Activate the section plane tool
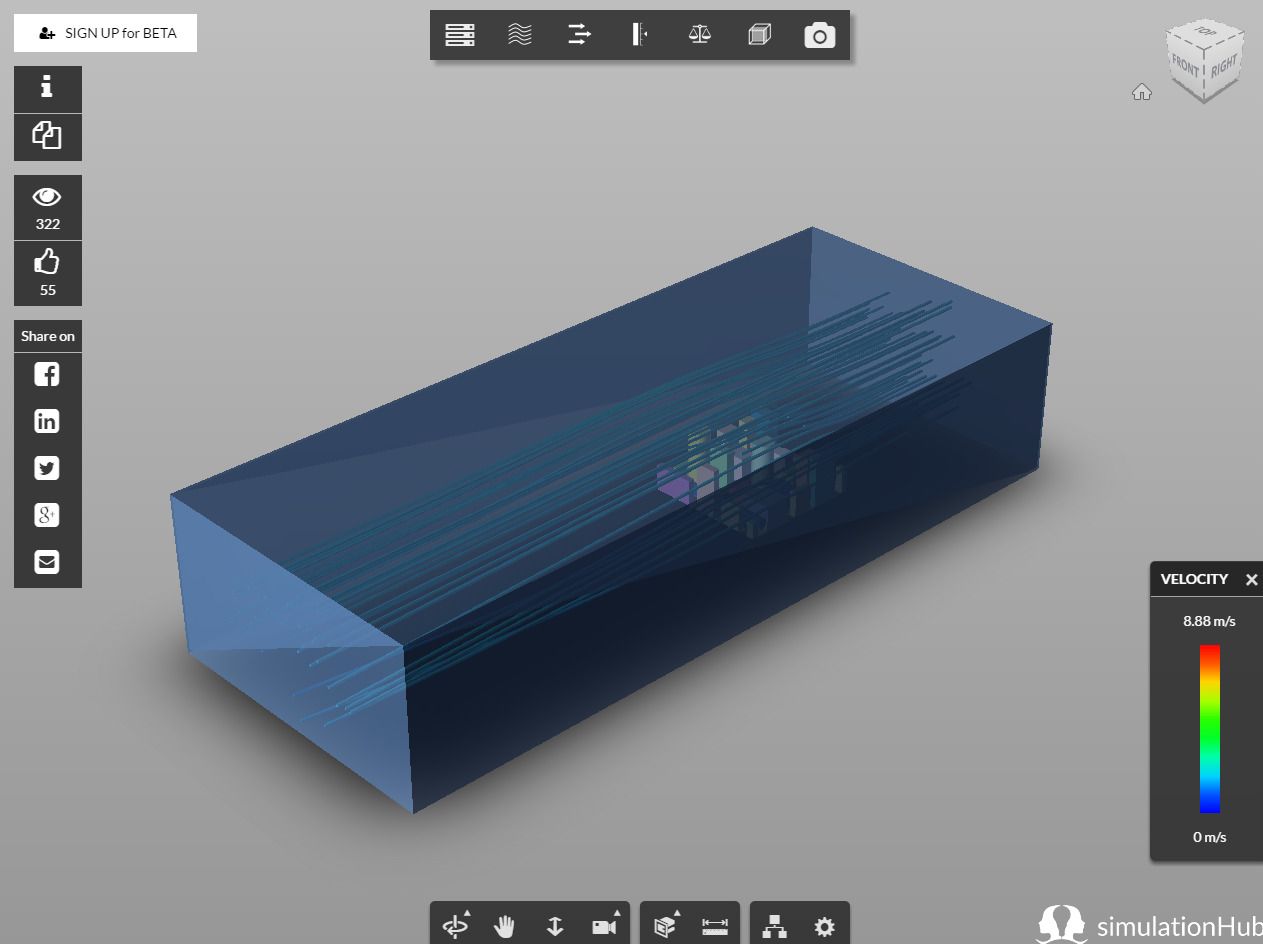 click(640, 35)
